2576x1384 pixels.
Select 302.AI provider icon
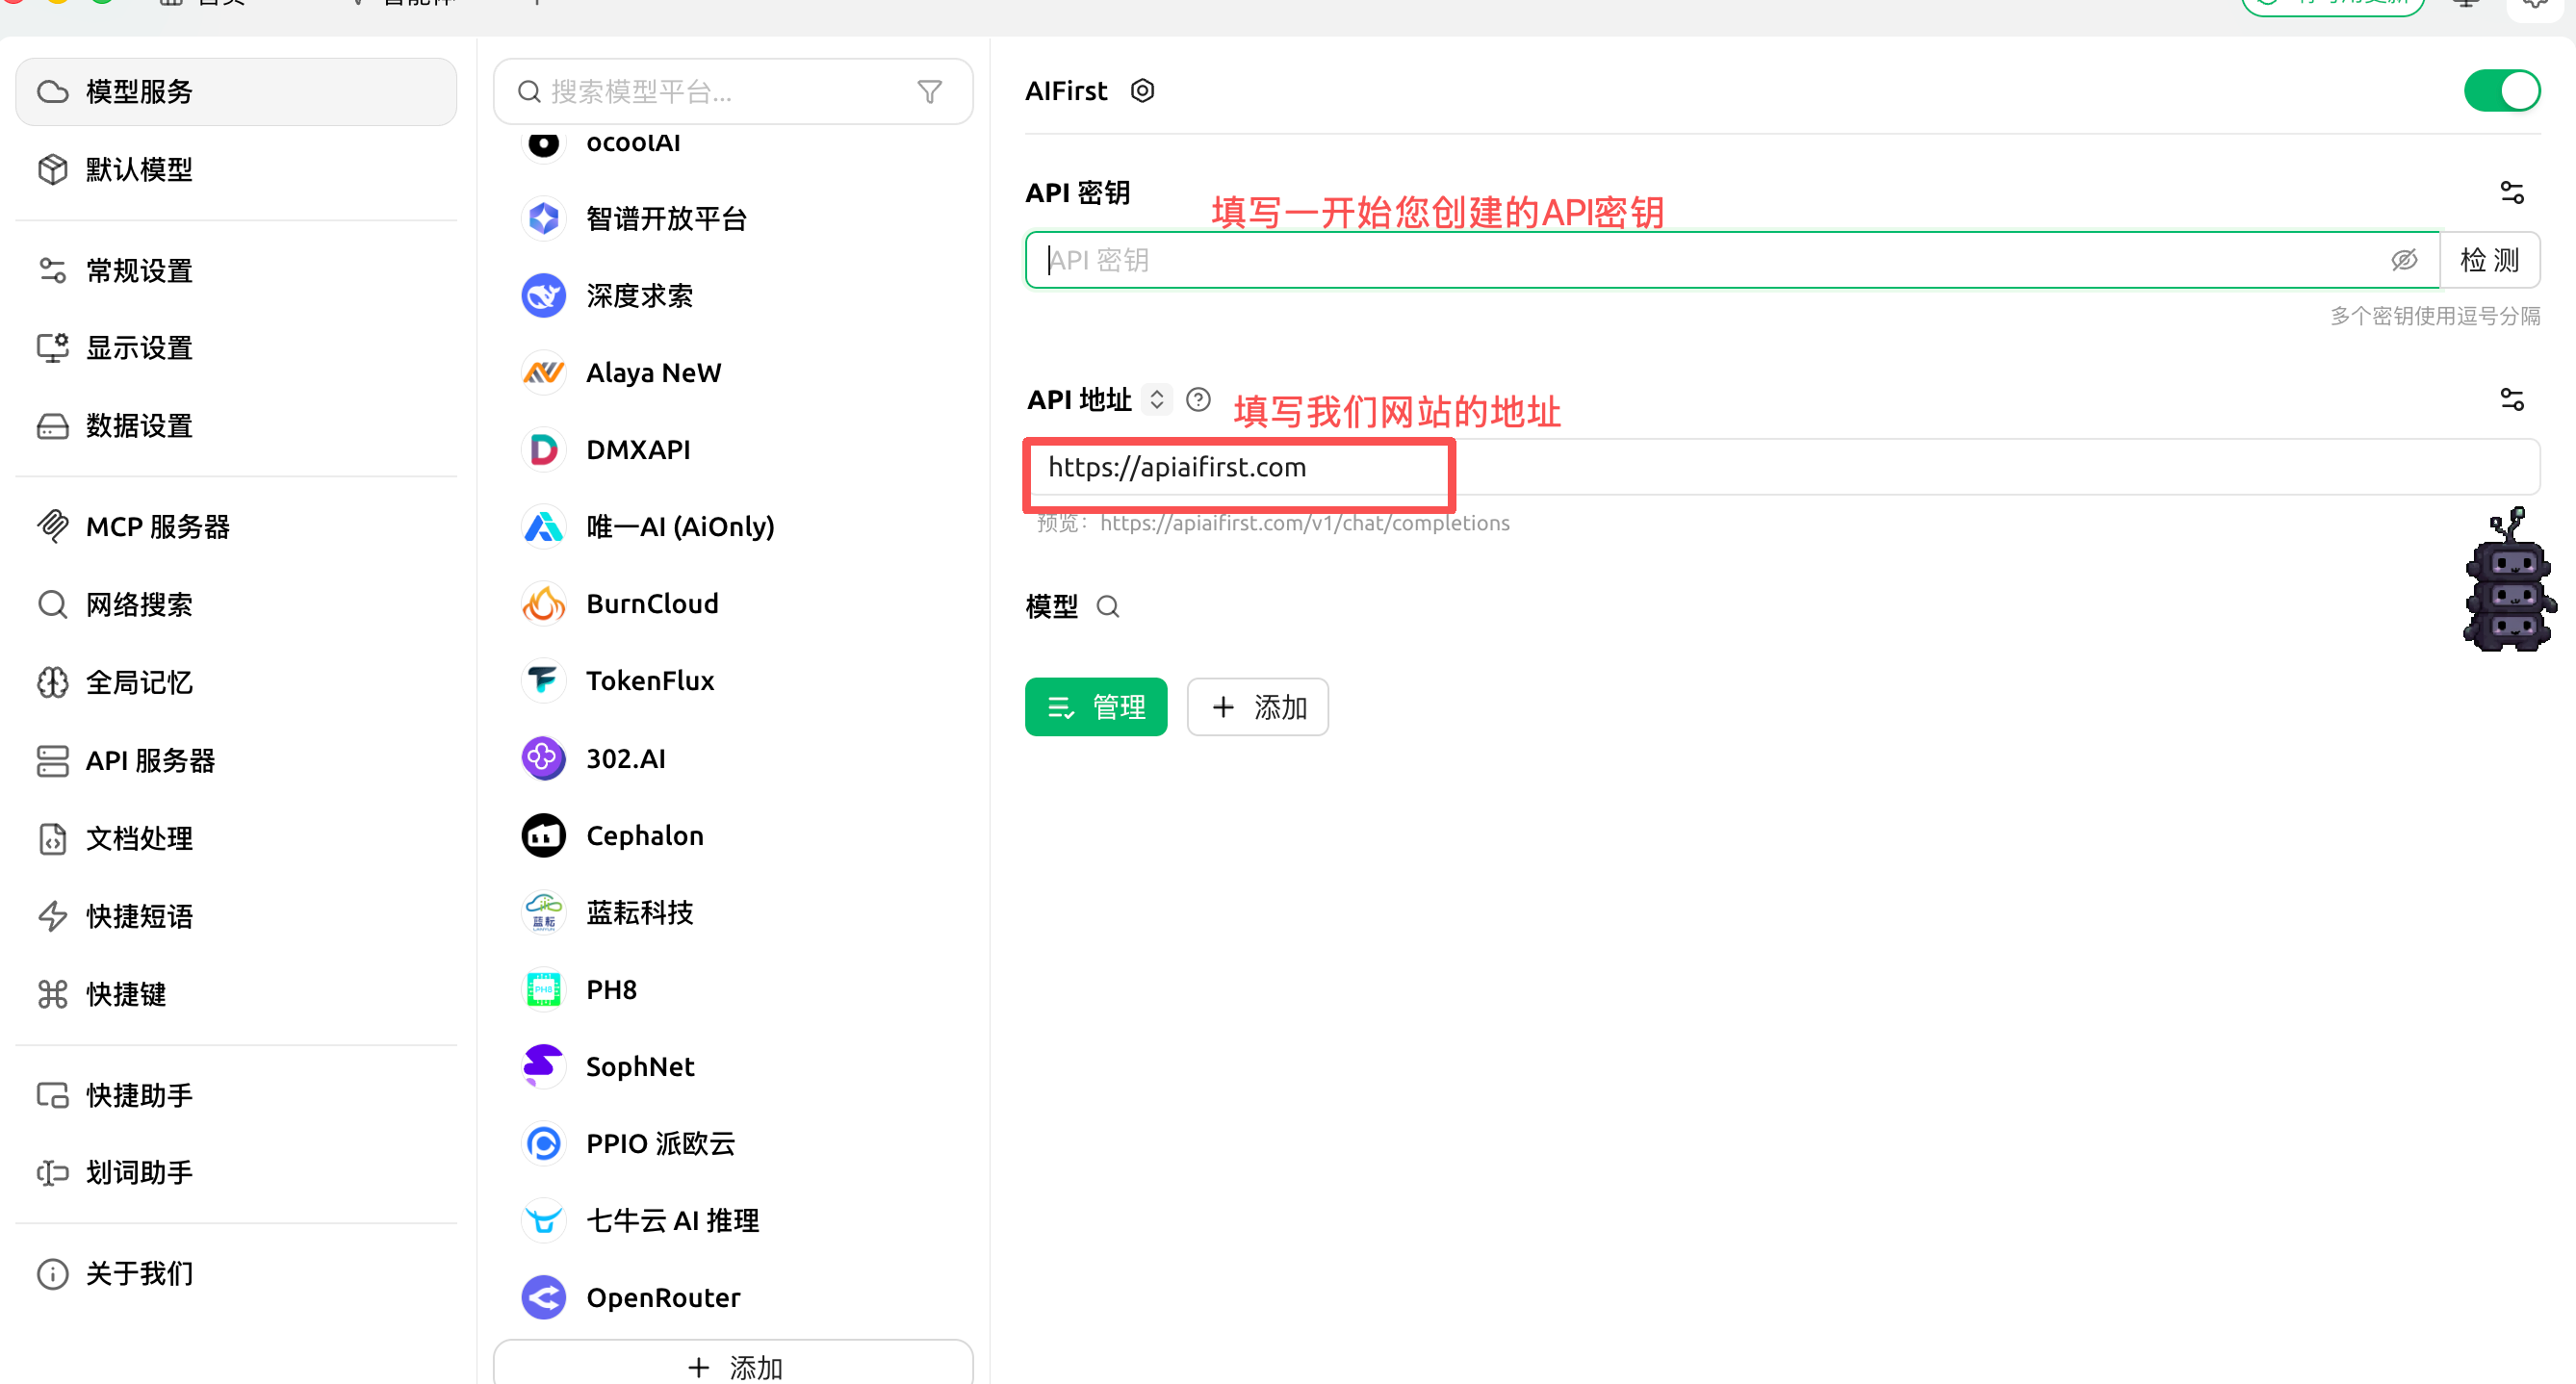543,759
